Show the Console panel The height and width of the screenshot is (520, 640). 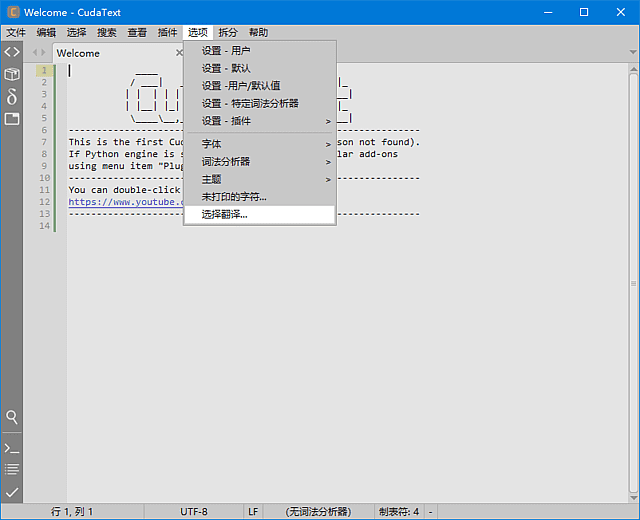pyautogui.click(x=11, y=448)
